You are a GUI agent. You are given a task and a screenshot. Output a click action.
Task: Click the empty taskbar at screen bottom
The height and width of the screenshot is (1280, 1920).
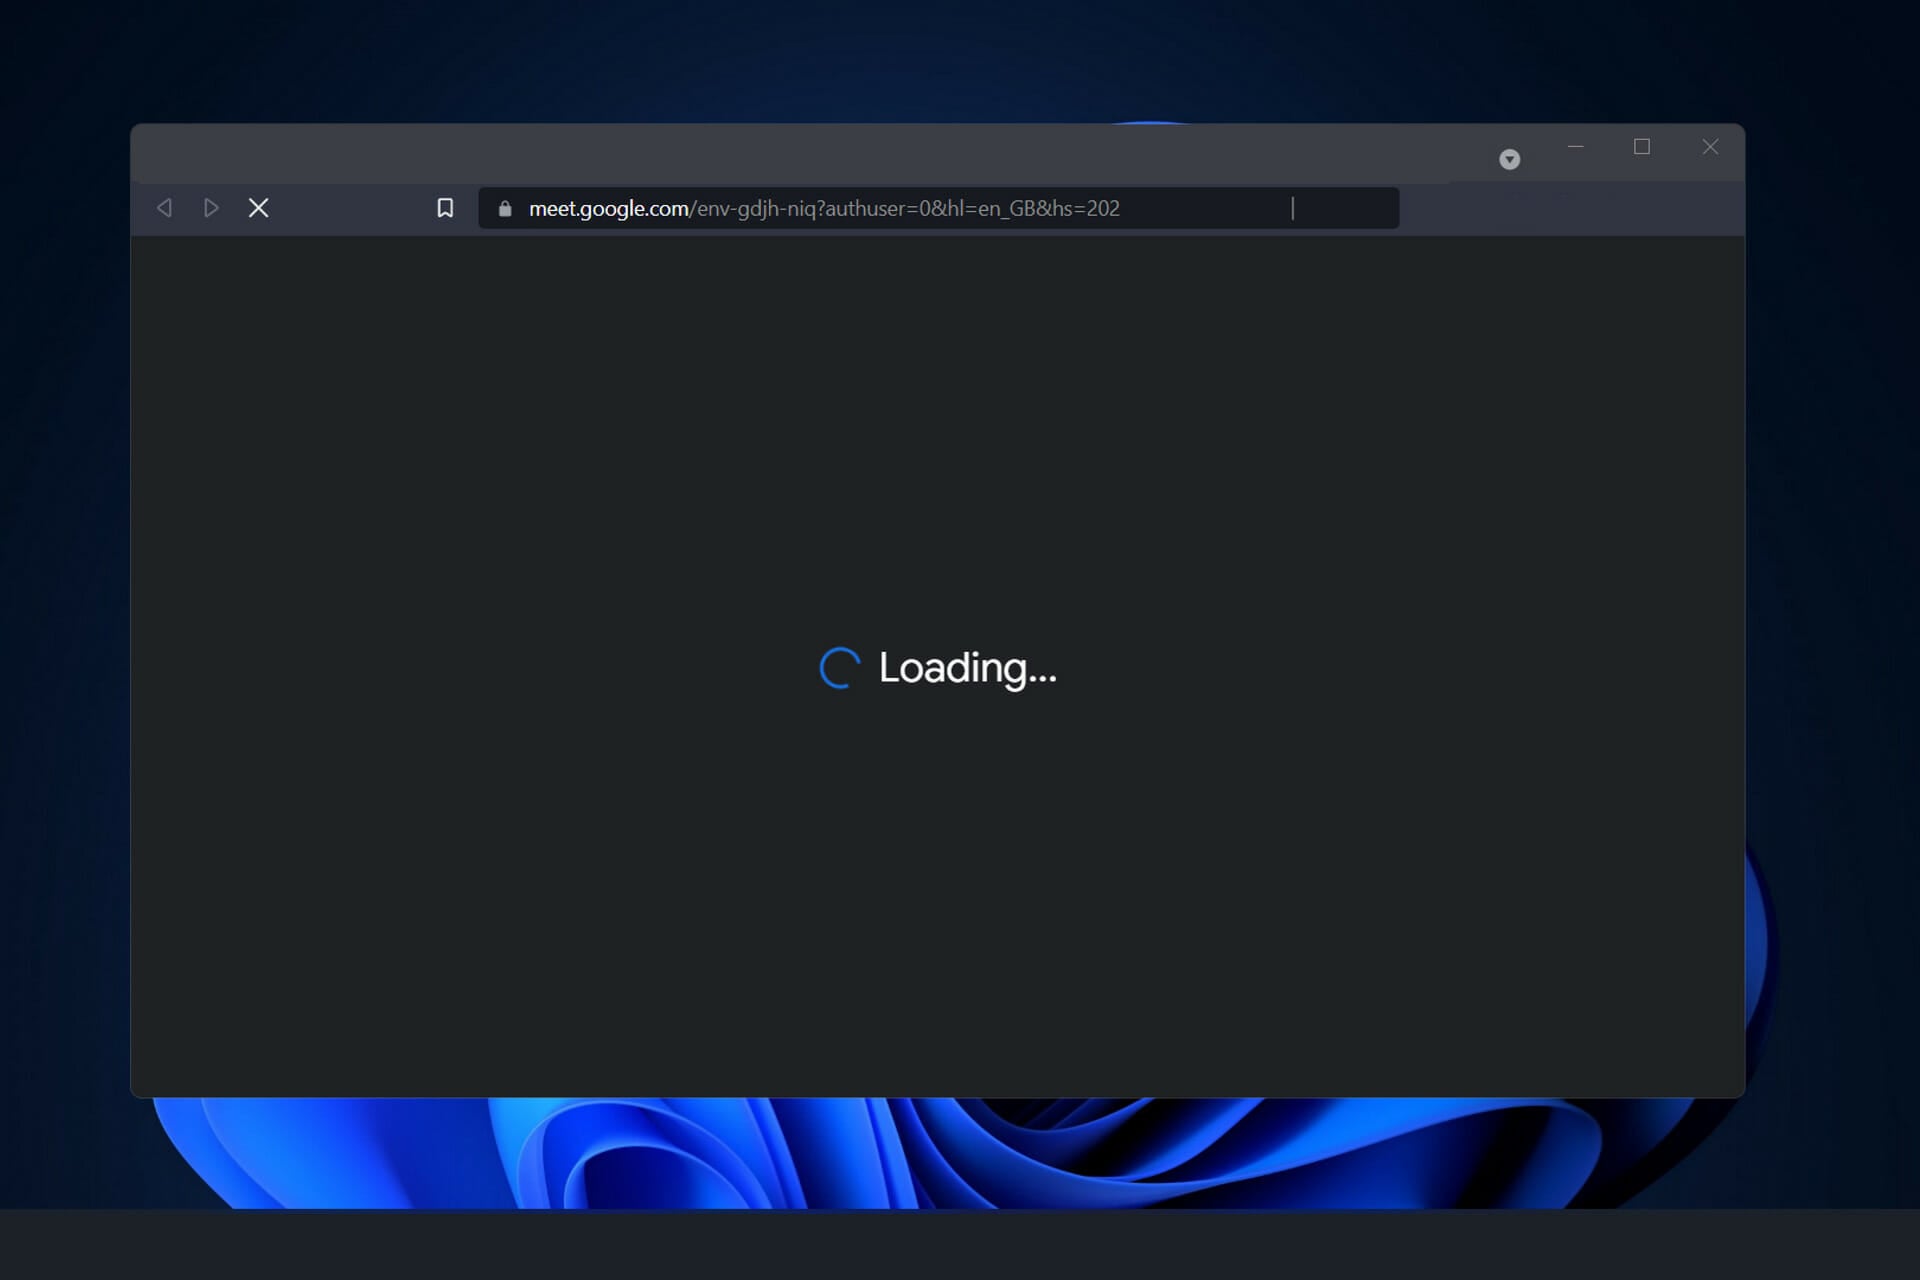click(960, 1245)
